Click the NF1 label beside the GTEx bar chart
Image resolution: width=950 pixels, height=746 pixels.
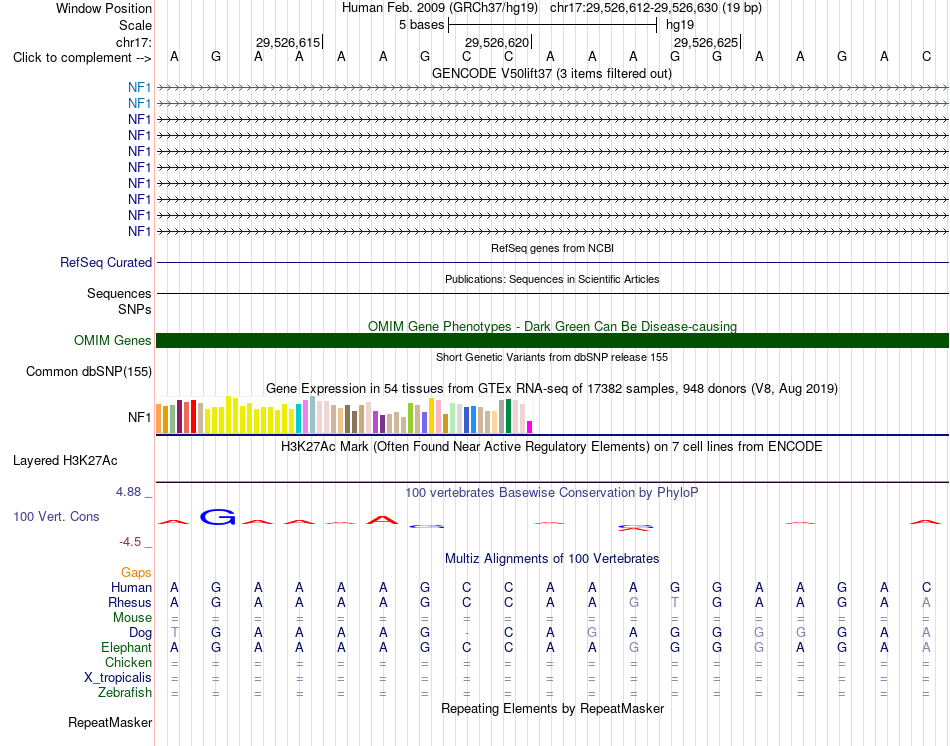coord(139,417)
